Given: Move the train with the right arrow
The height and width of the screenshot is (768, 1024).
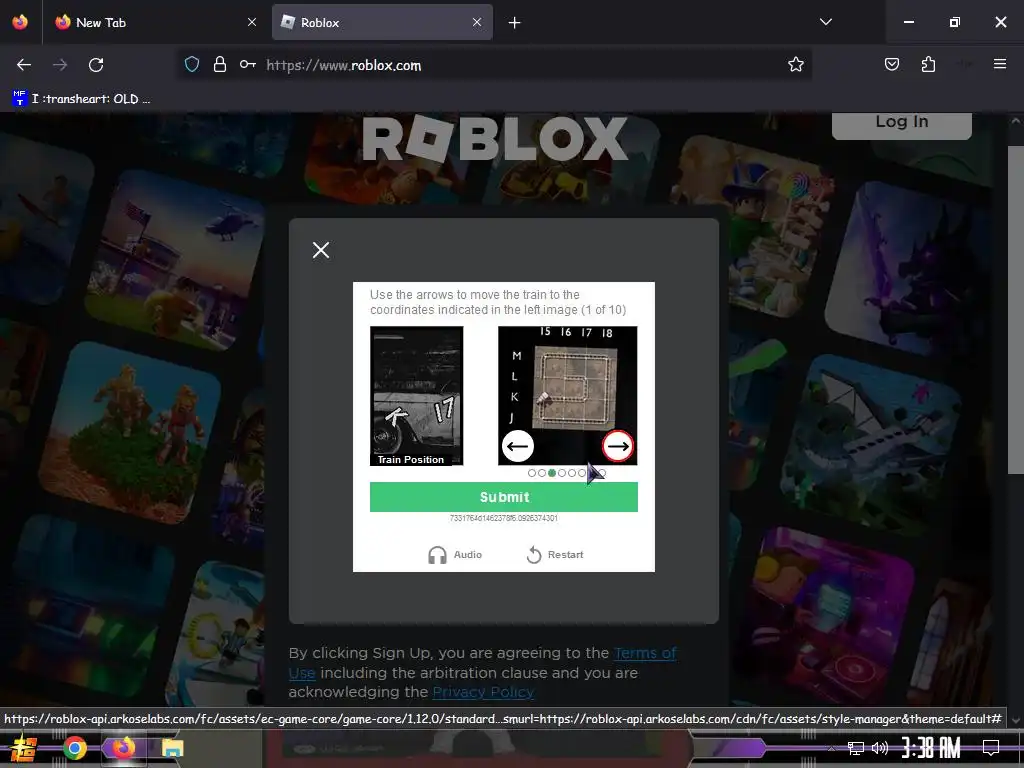Looking at the screenshot, I should pyautogui.click(x=618, y=447).
